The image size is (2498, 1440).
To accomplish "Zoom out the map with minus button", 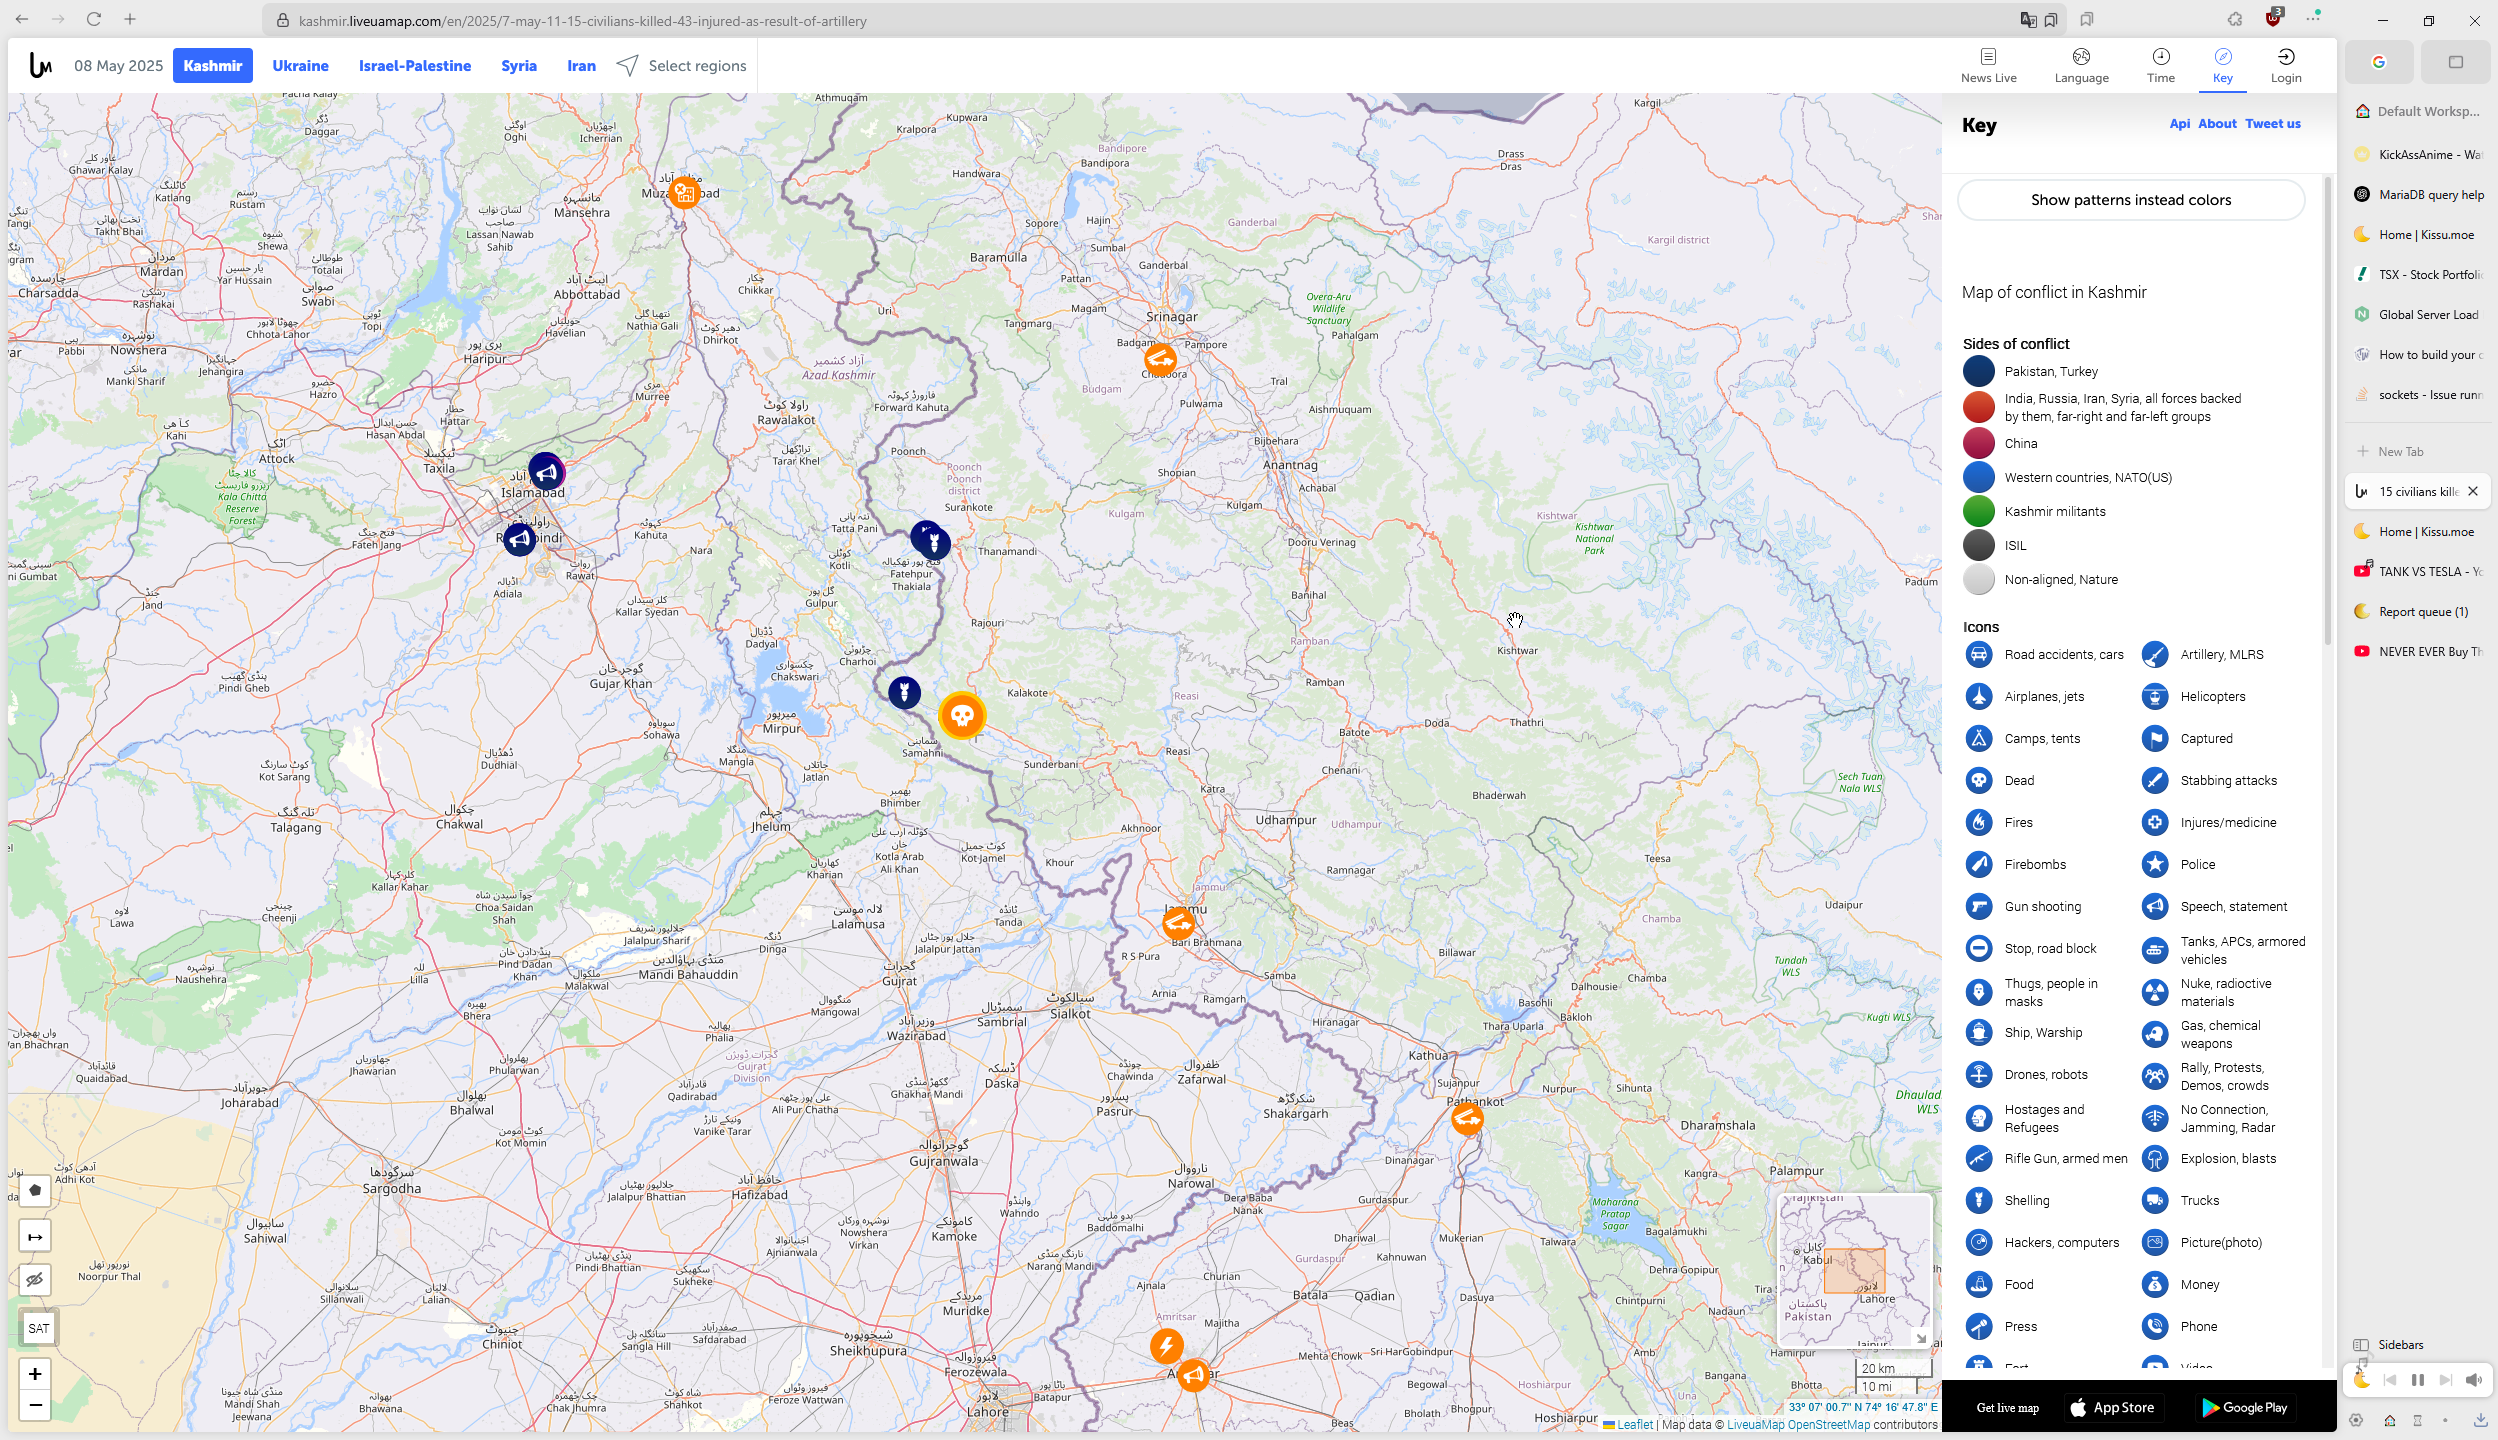I will tap(35, 1405).
